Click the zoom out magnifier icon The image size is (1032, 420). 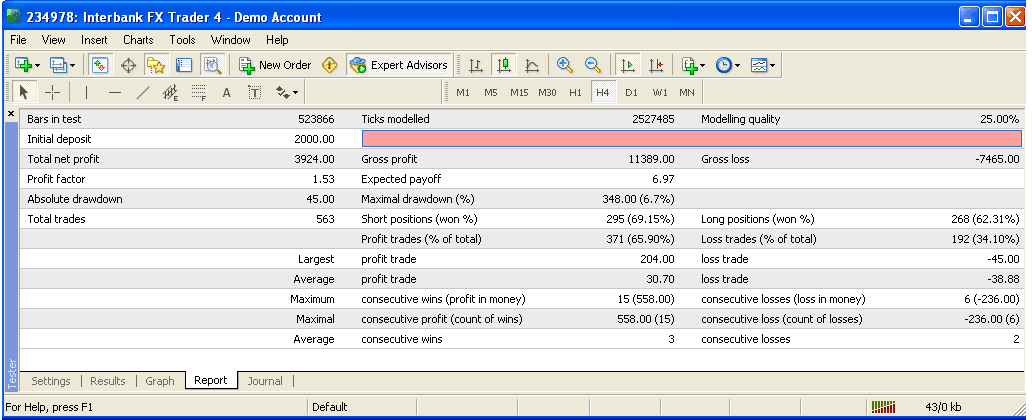click(593, 65)
